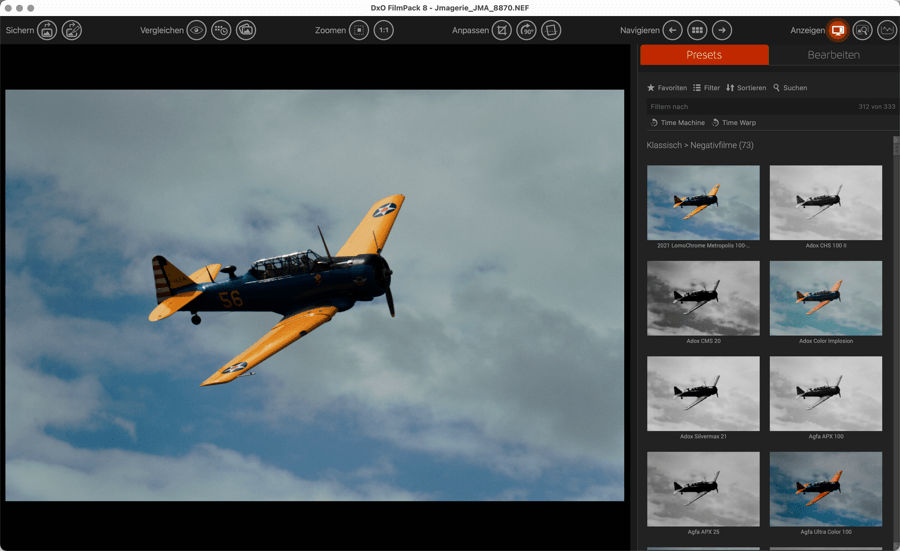
Task: Switch to the Bearbeiten tab
Action: (833, 55)
